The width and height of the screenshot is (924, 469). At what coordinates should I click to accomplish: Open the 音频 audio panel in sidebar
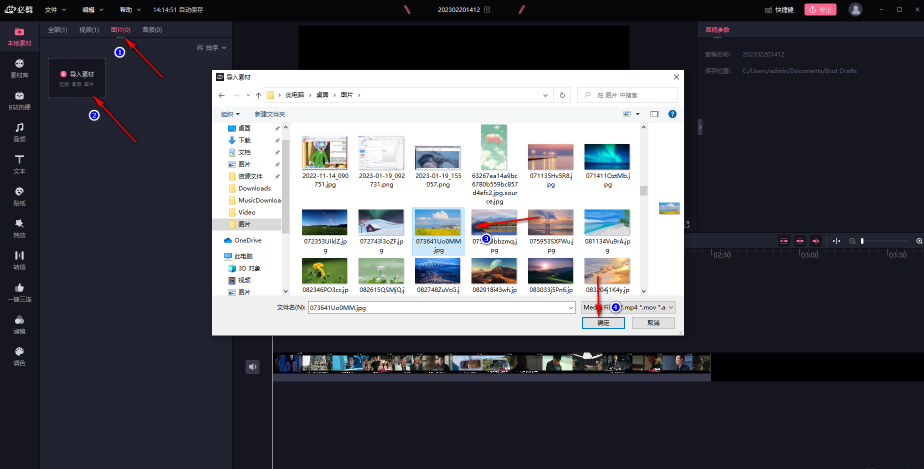19,132
